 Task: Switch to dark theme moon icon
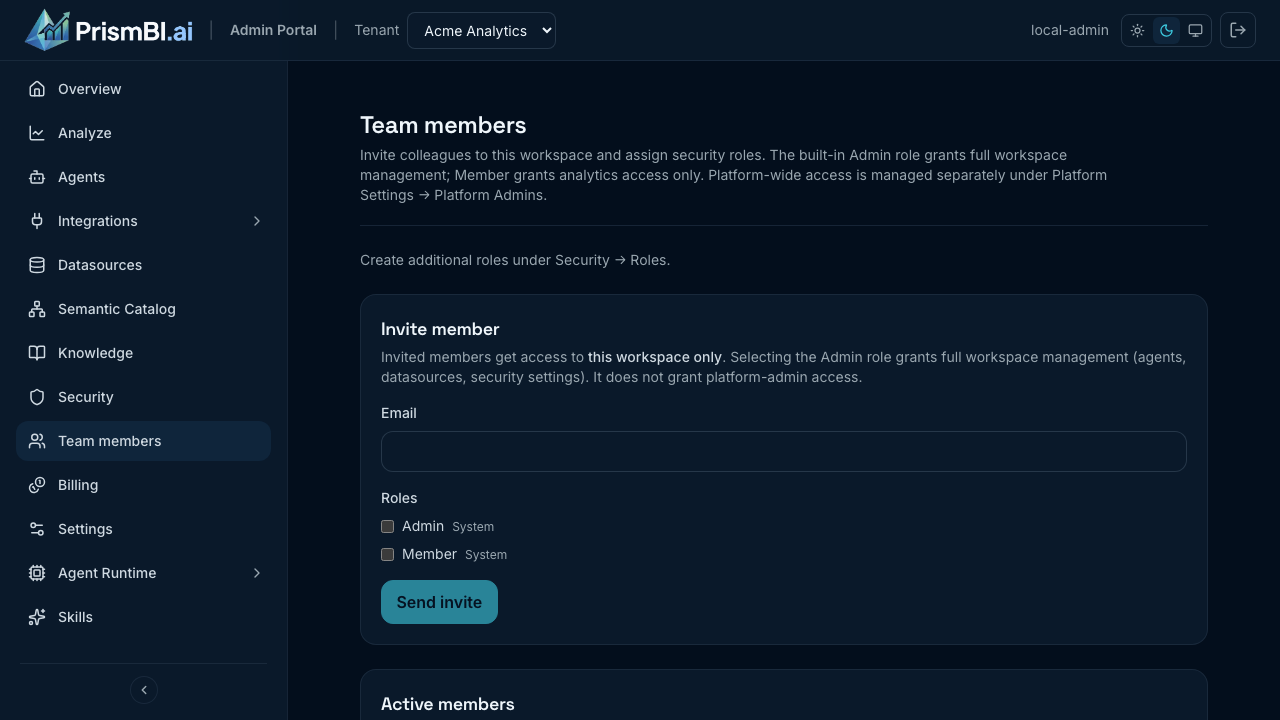[x=1166, y=31]
